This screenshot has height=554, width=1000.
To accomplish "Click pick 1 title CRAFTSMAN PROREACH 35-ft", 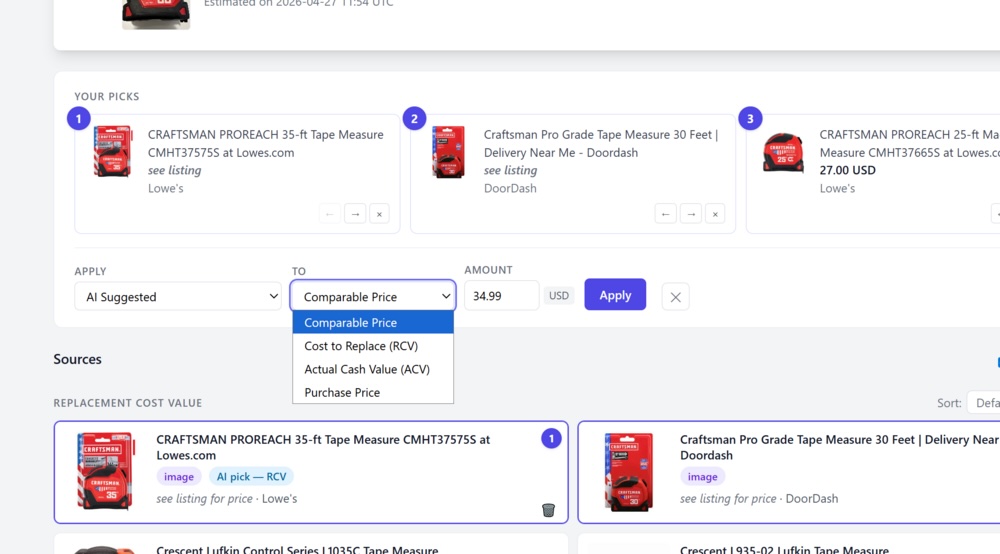I will tap(265, 143).
